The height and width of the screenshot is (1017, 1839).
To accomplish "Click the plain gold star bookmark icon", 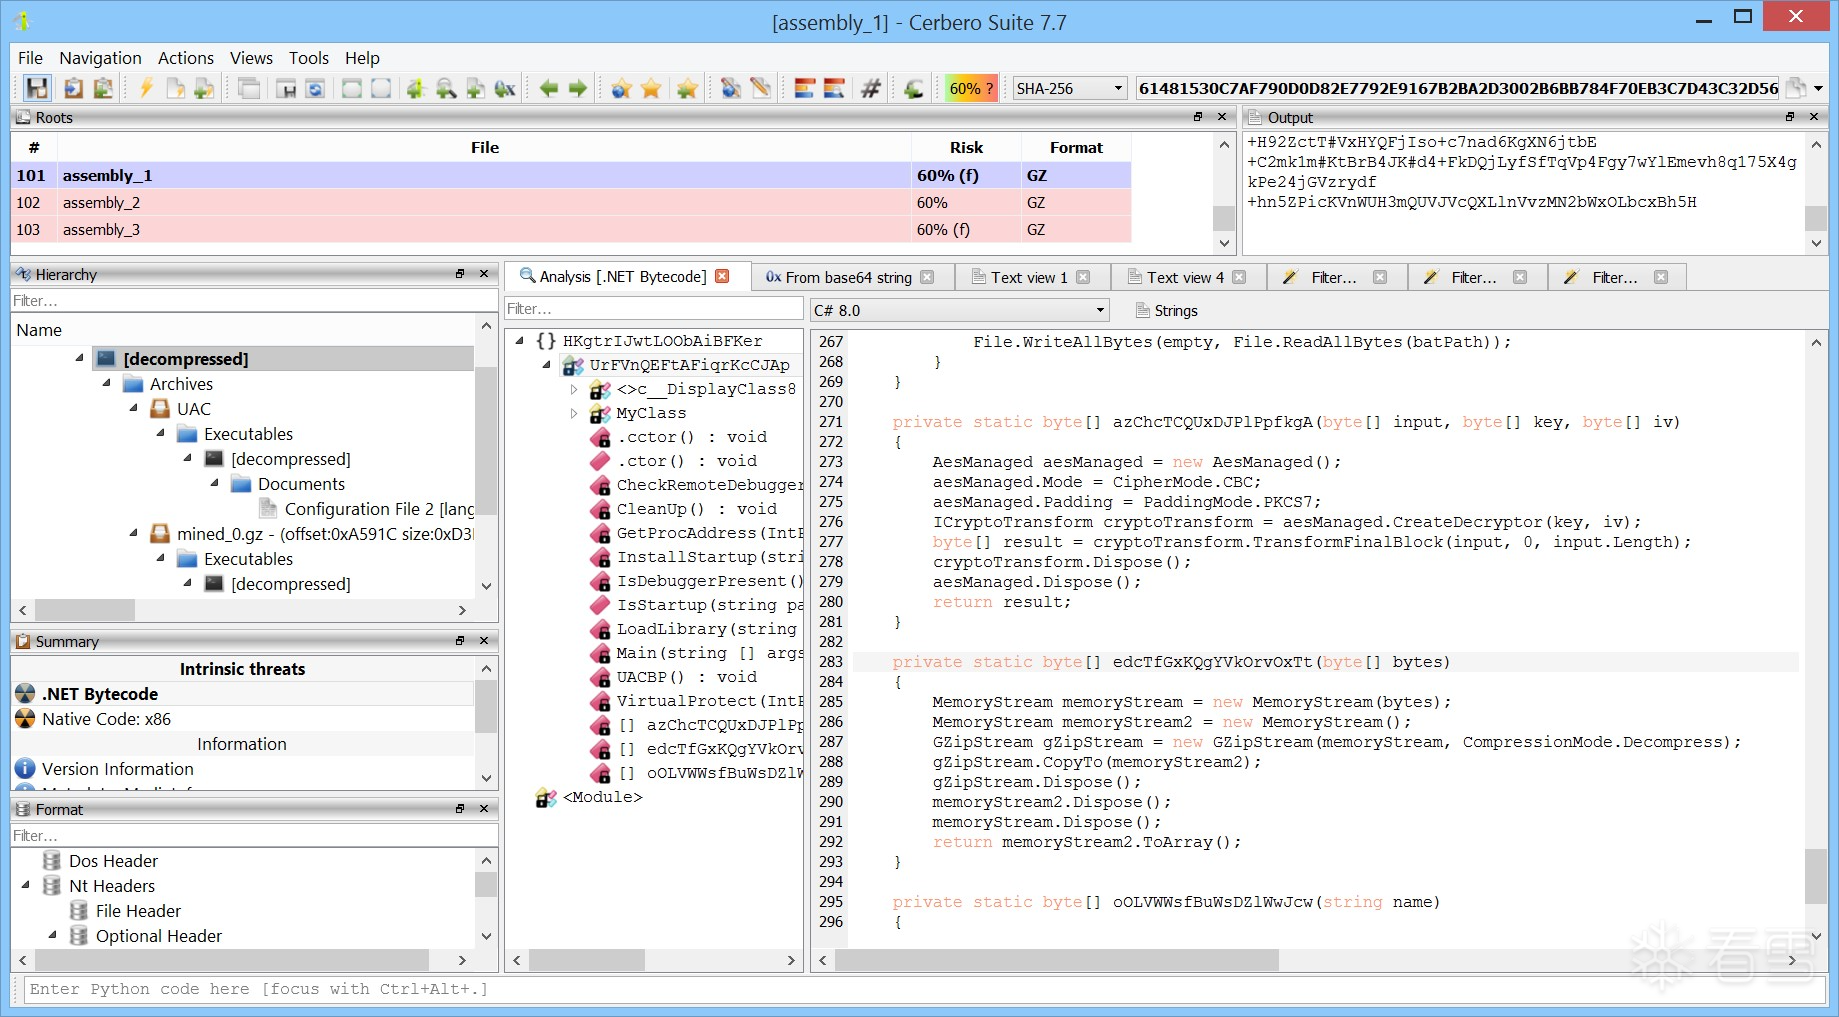I will (651, 88).
